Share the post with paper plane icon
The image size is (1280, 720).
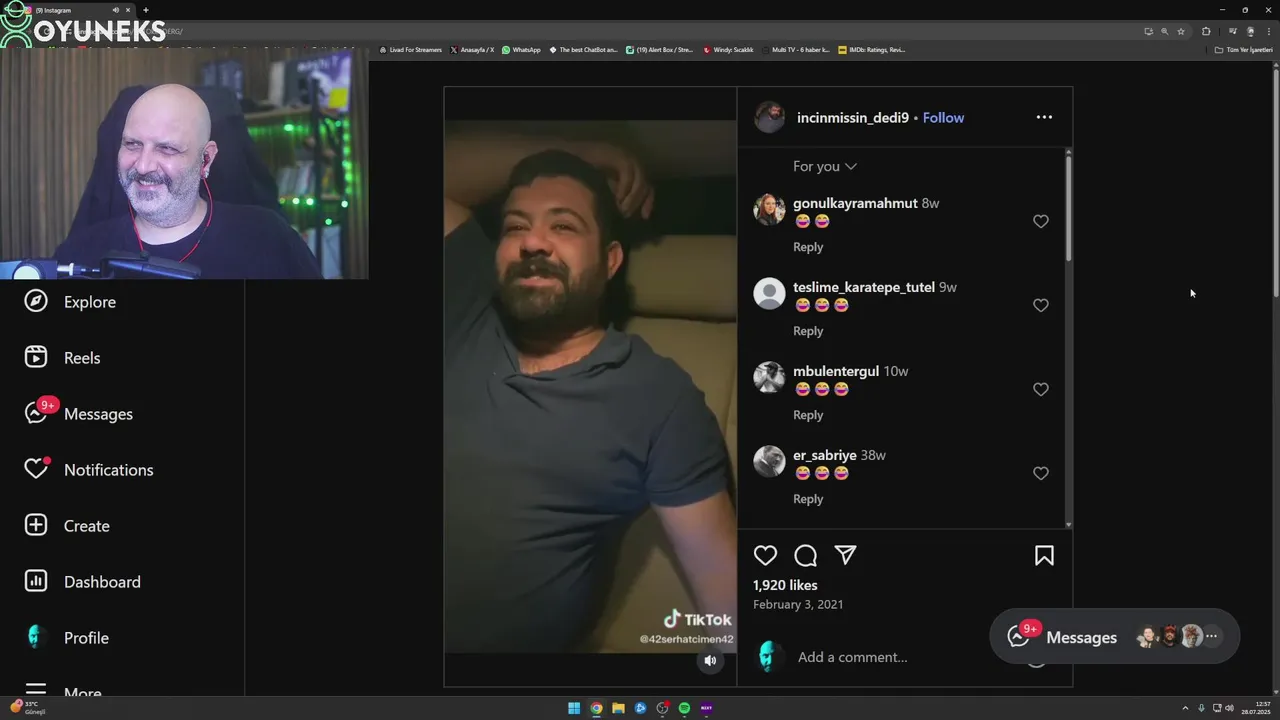[845, 556]
